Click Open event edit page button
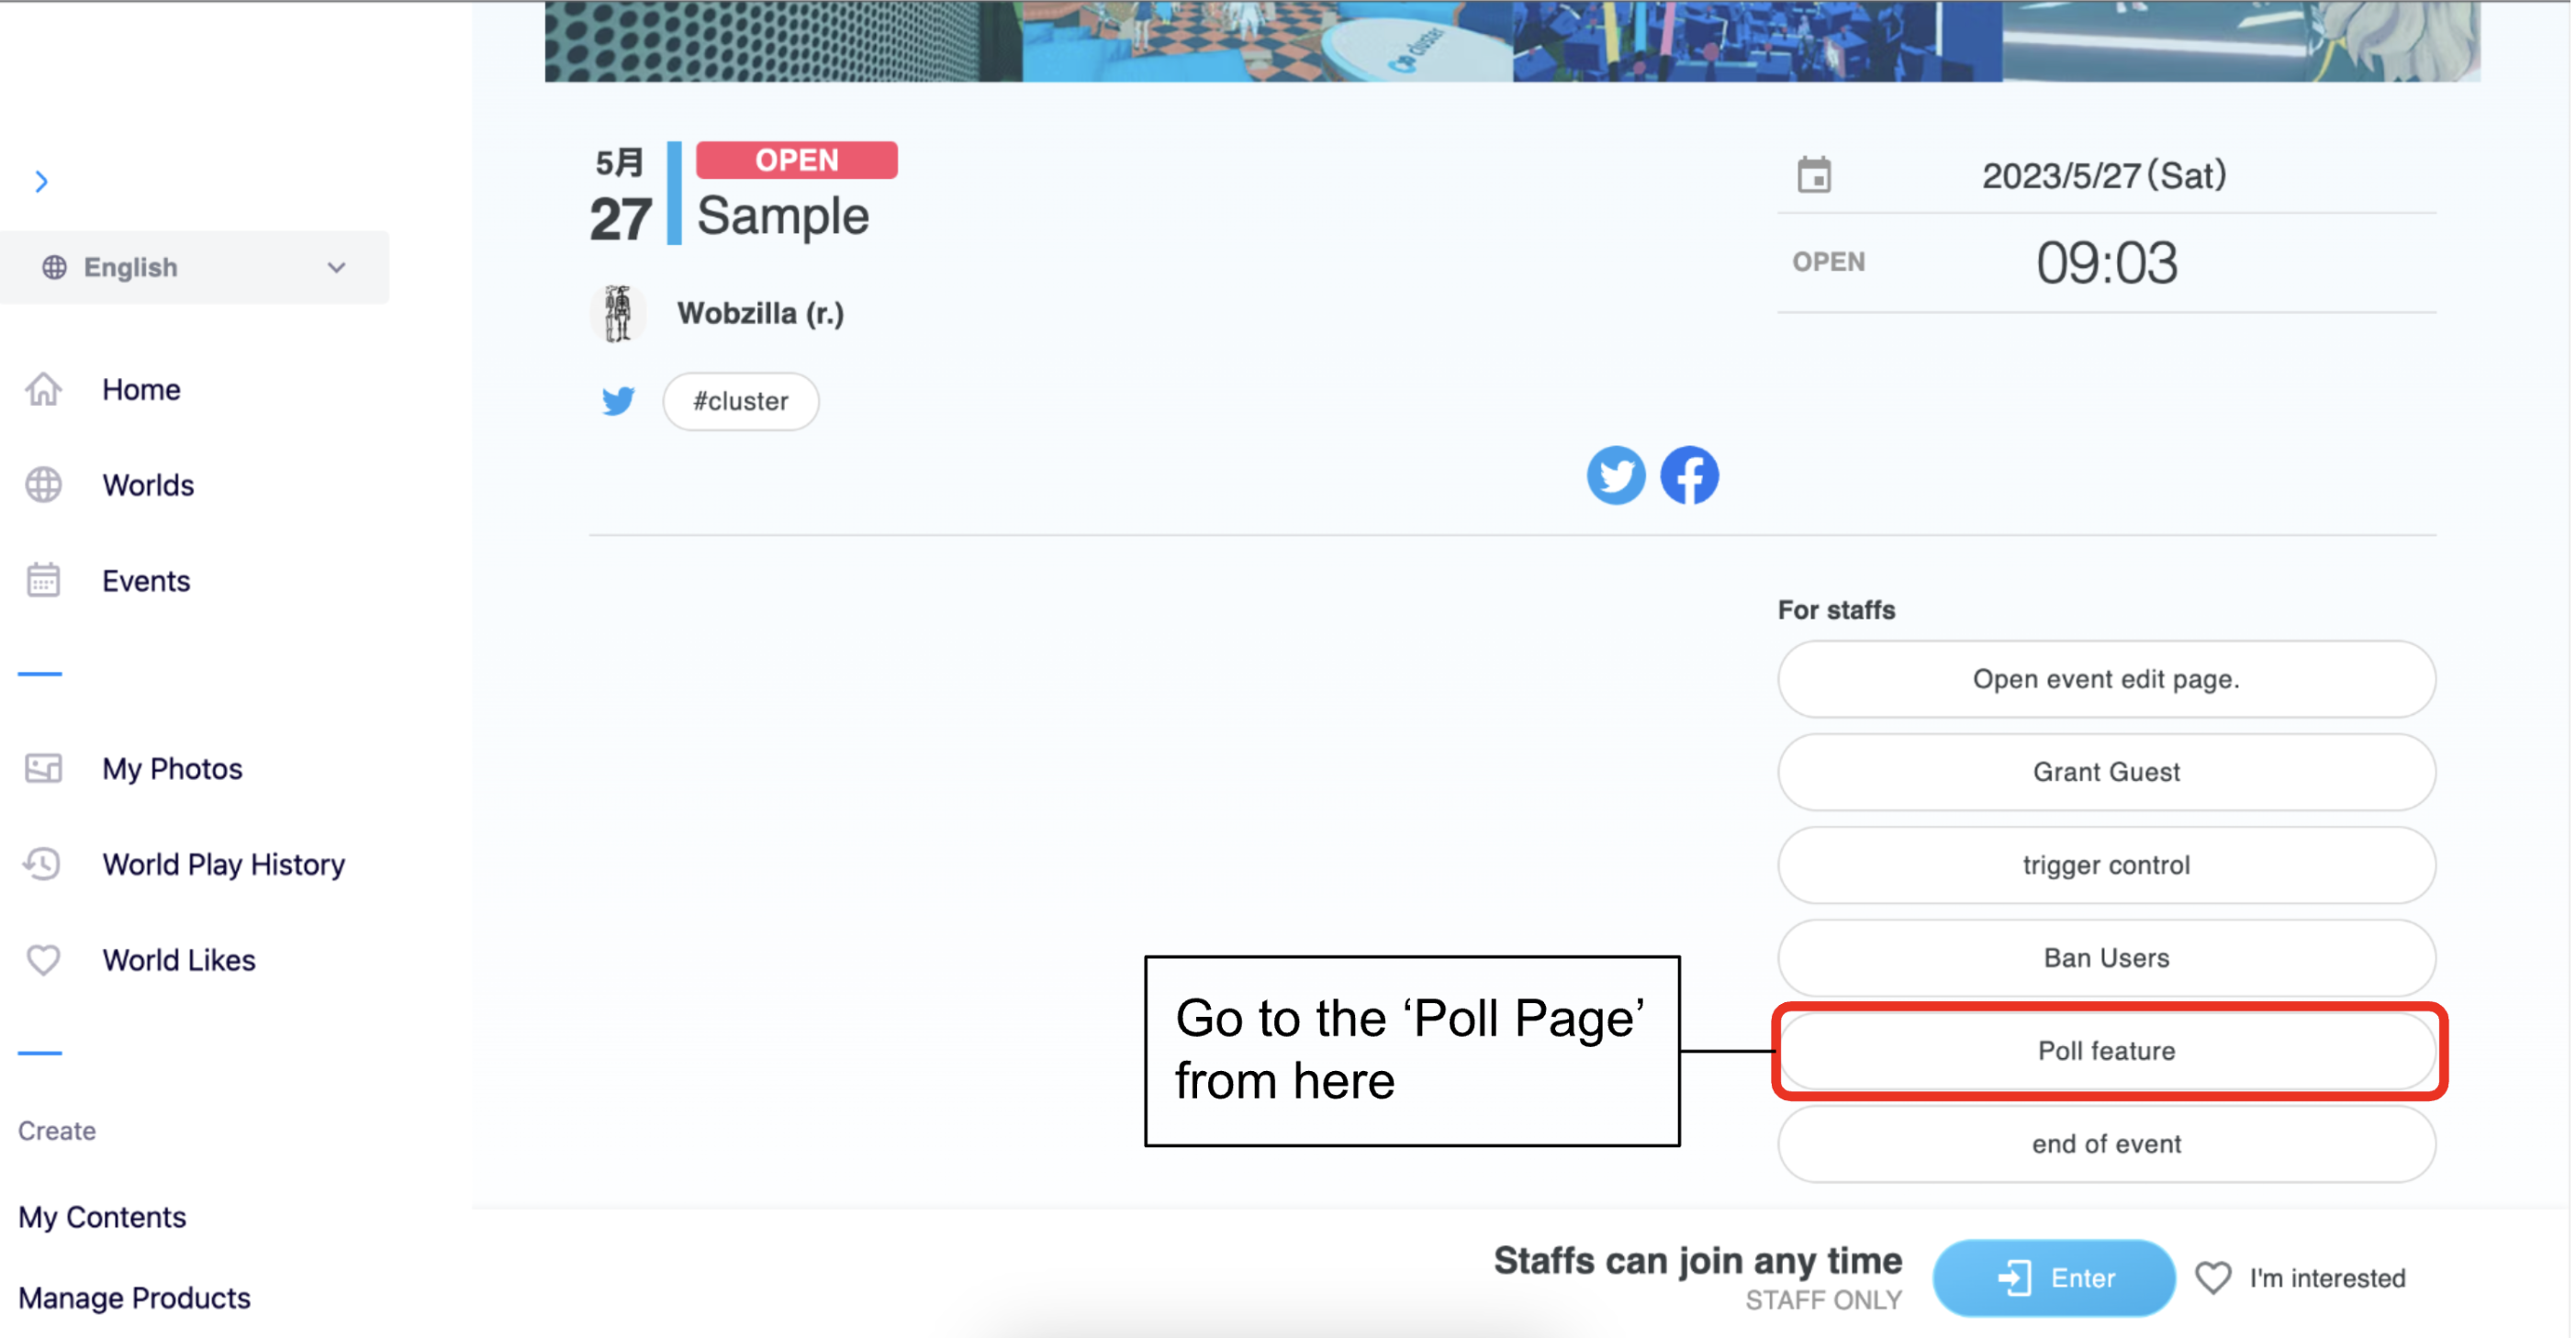 point(2106,679)
